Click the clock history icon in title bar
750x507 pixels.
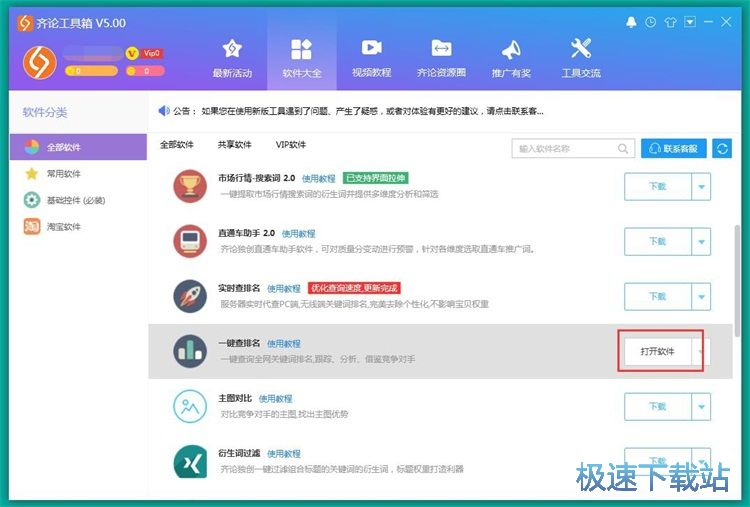click(651, 22)
